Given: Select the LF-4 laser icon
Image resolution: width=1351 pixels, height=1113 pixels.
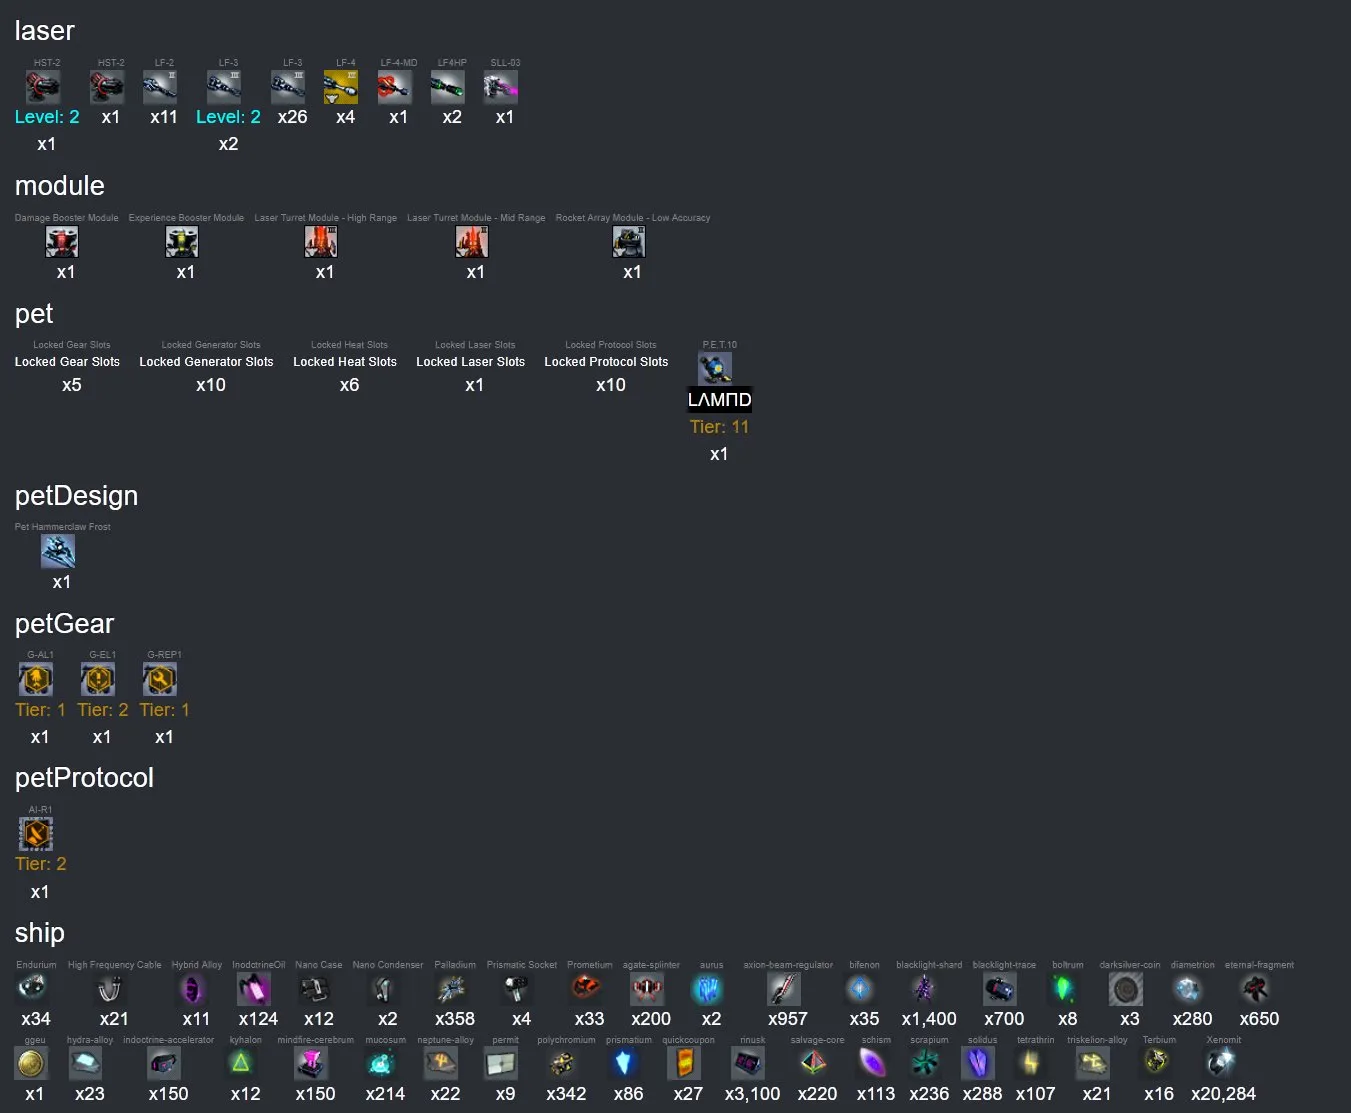Looking at the screenshot, I should (341, 88).
